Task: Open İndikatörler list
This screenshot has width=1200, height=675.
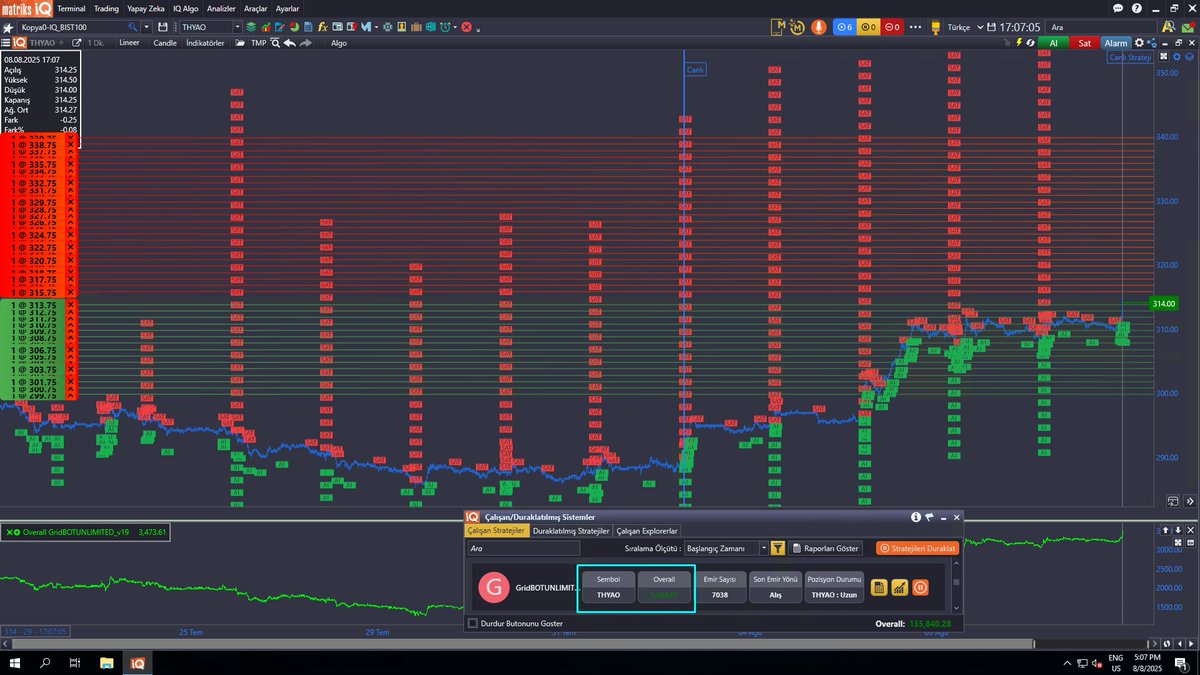Action: point(205,43)
